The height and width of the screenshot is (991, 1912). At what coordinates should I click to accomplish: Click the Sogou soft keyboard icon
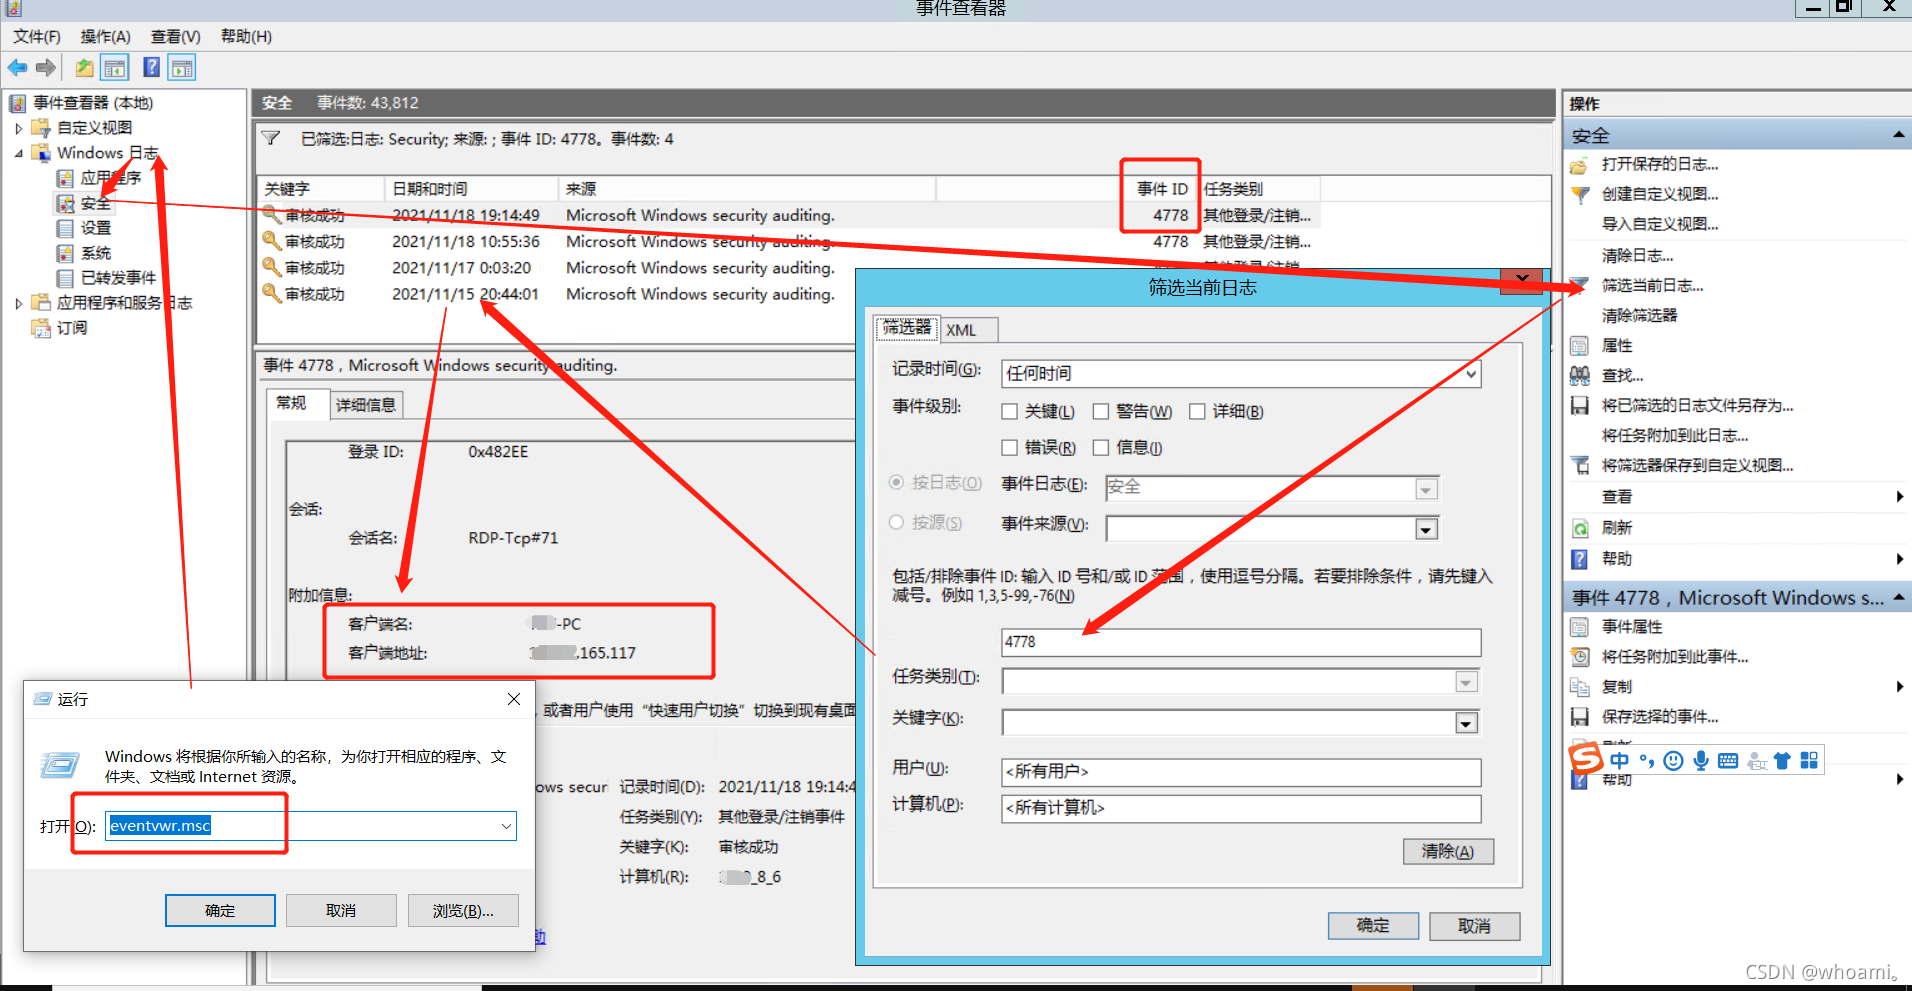pyautogui.click(x=1728, y=761)
